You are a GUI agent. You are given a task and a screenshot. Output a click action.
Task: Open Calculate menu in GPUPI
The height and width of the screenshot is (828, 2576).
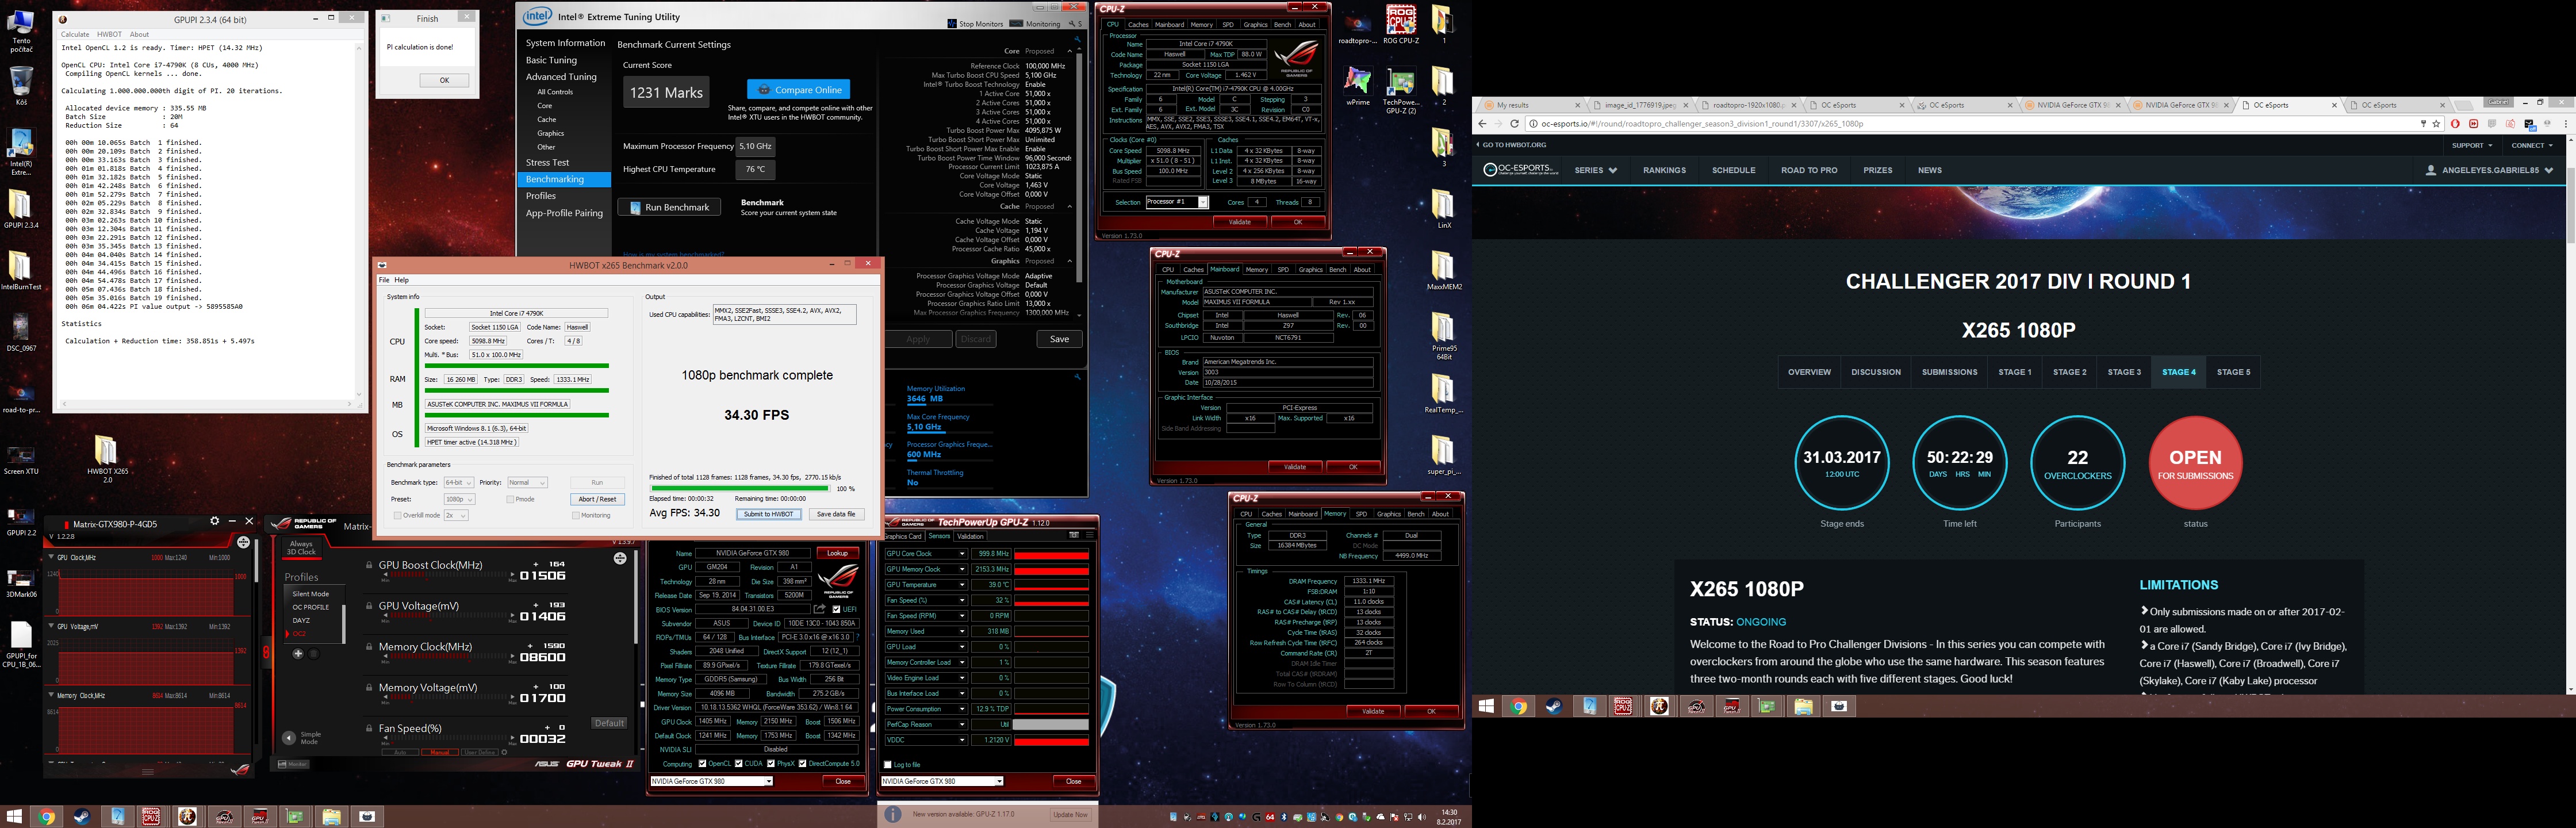tap(75, 34)
